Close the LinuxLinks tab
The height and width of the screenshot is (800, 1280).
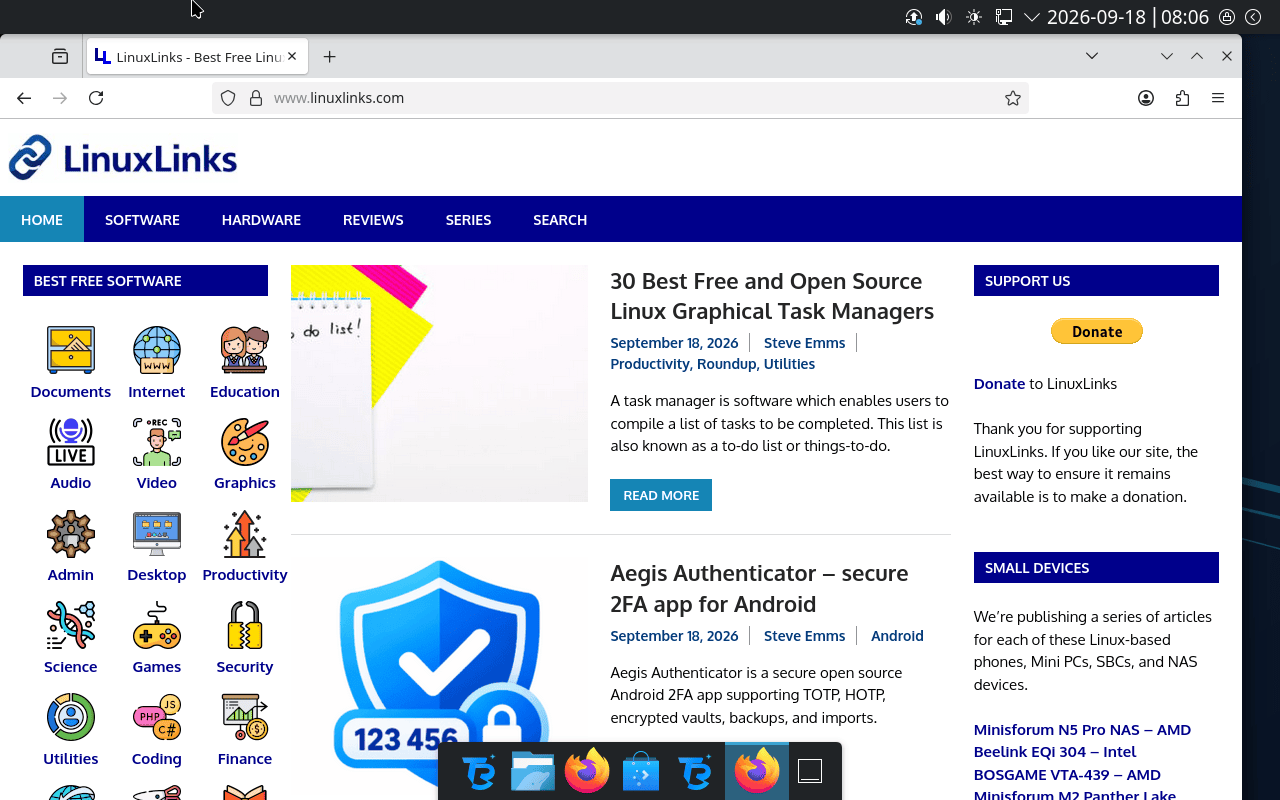[292, 57]
